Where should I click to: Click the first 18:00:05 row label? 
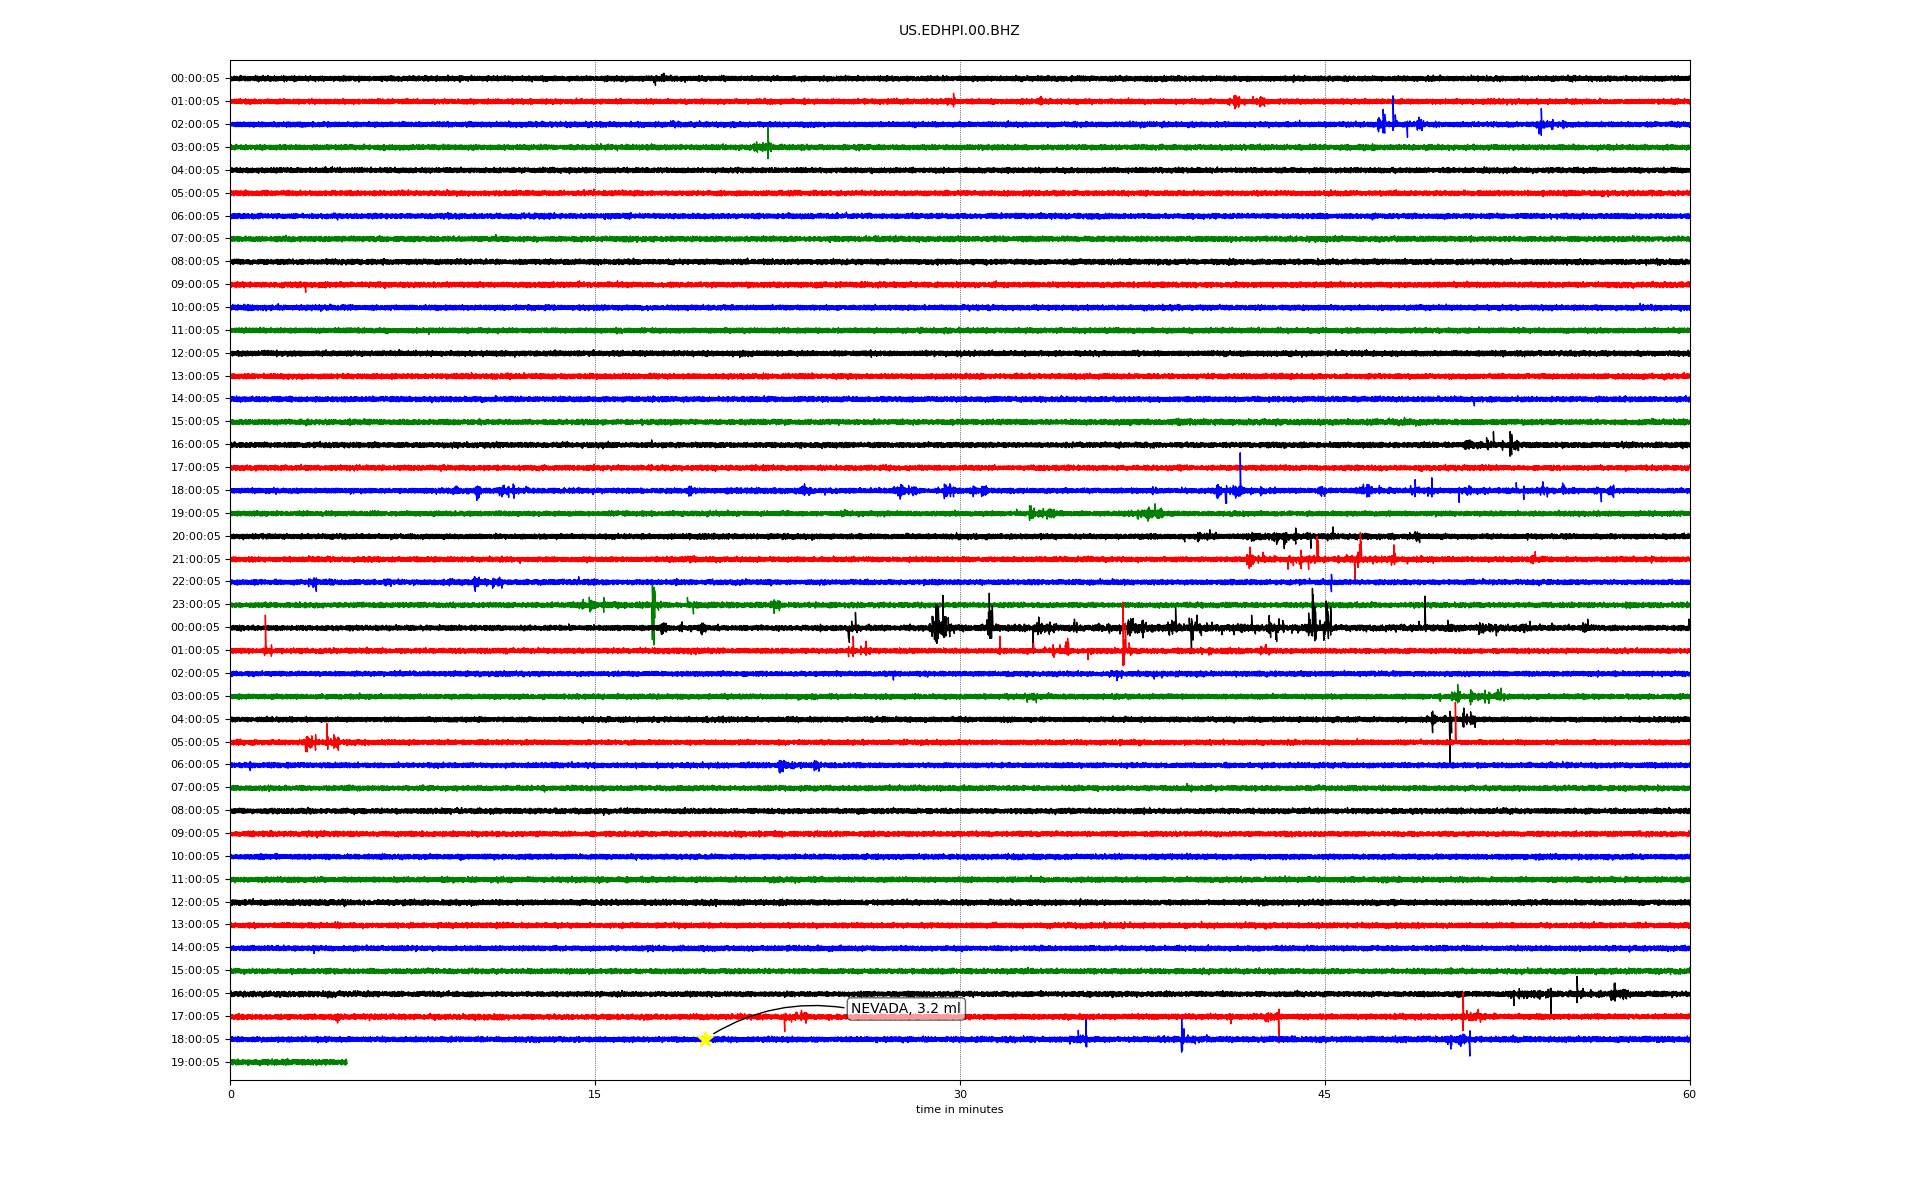(195, 491)
